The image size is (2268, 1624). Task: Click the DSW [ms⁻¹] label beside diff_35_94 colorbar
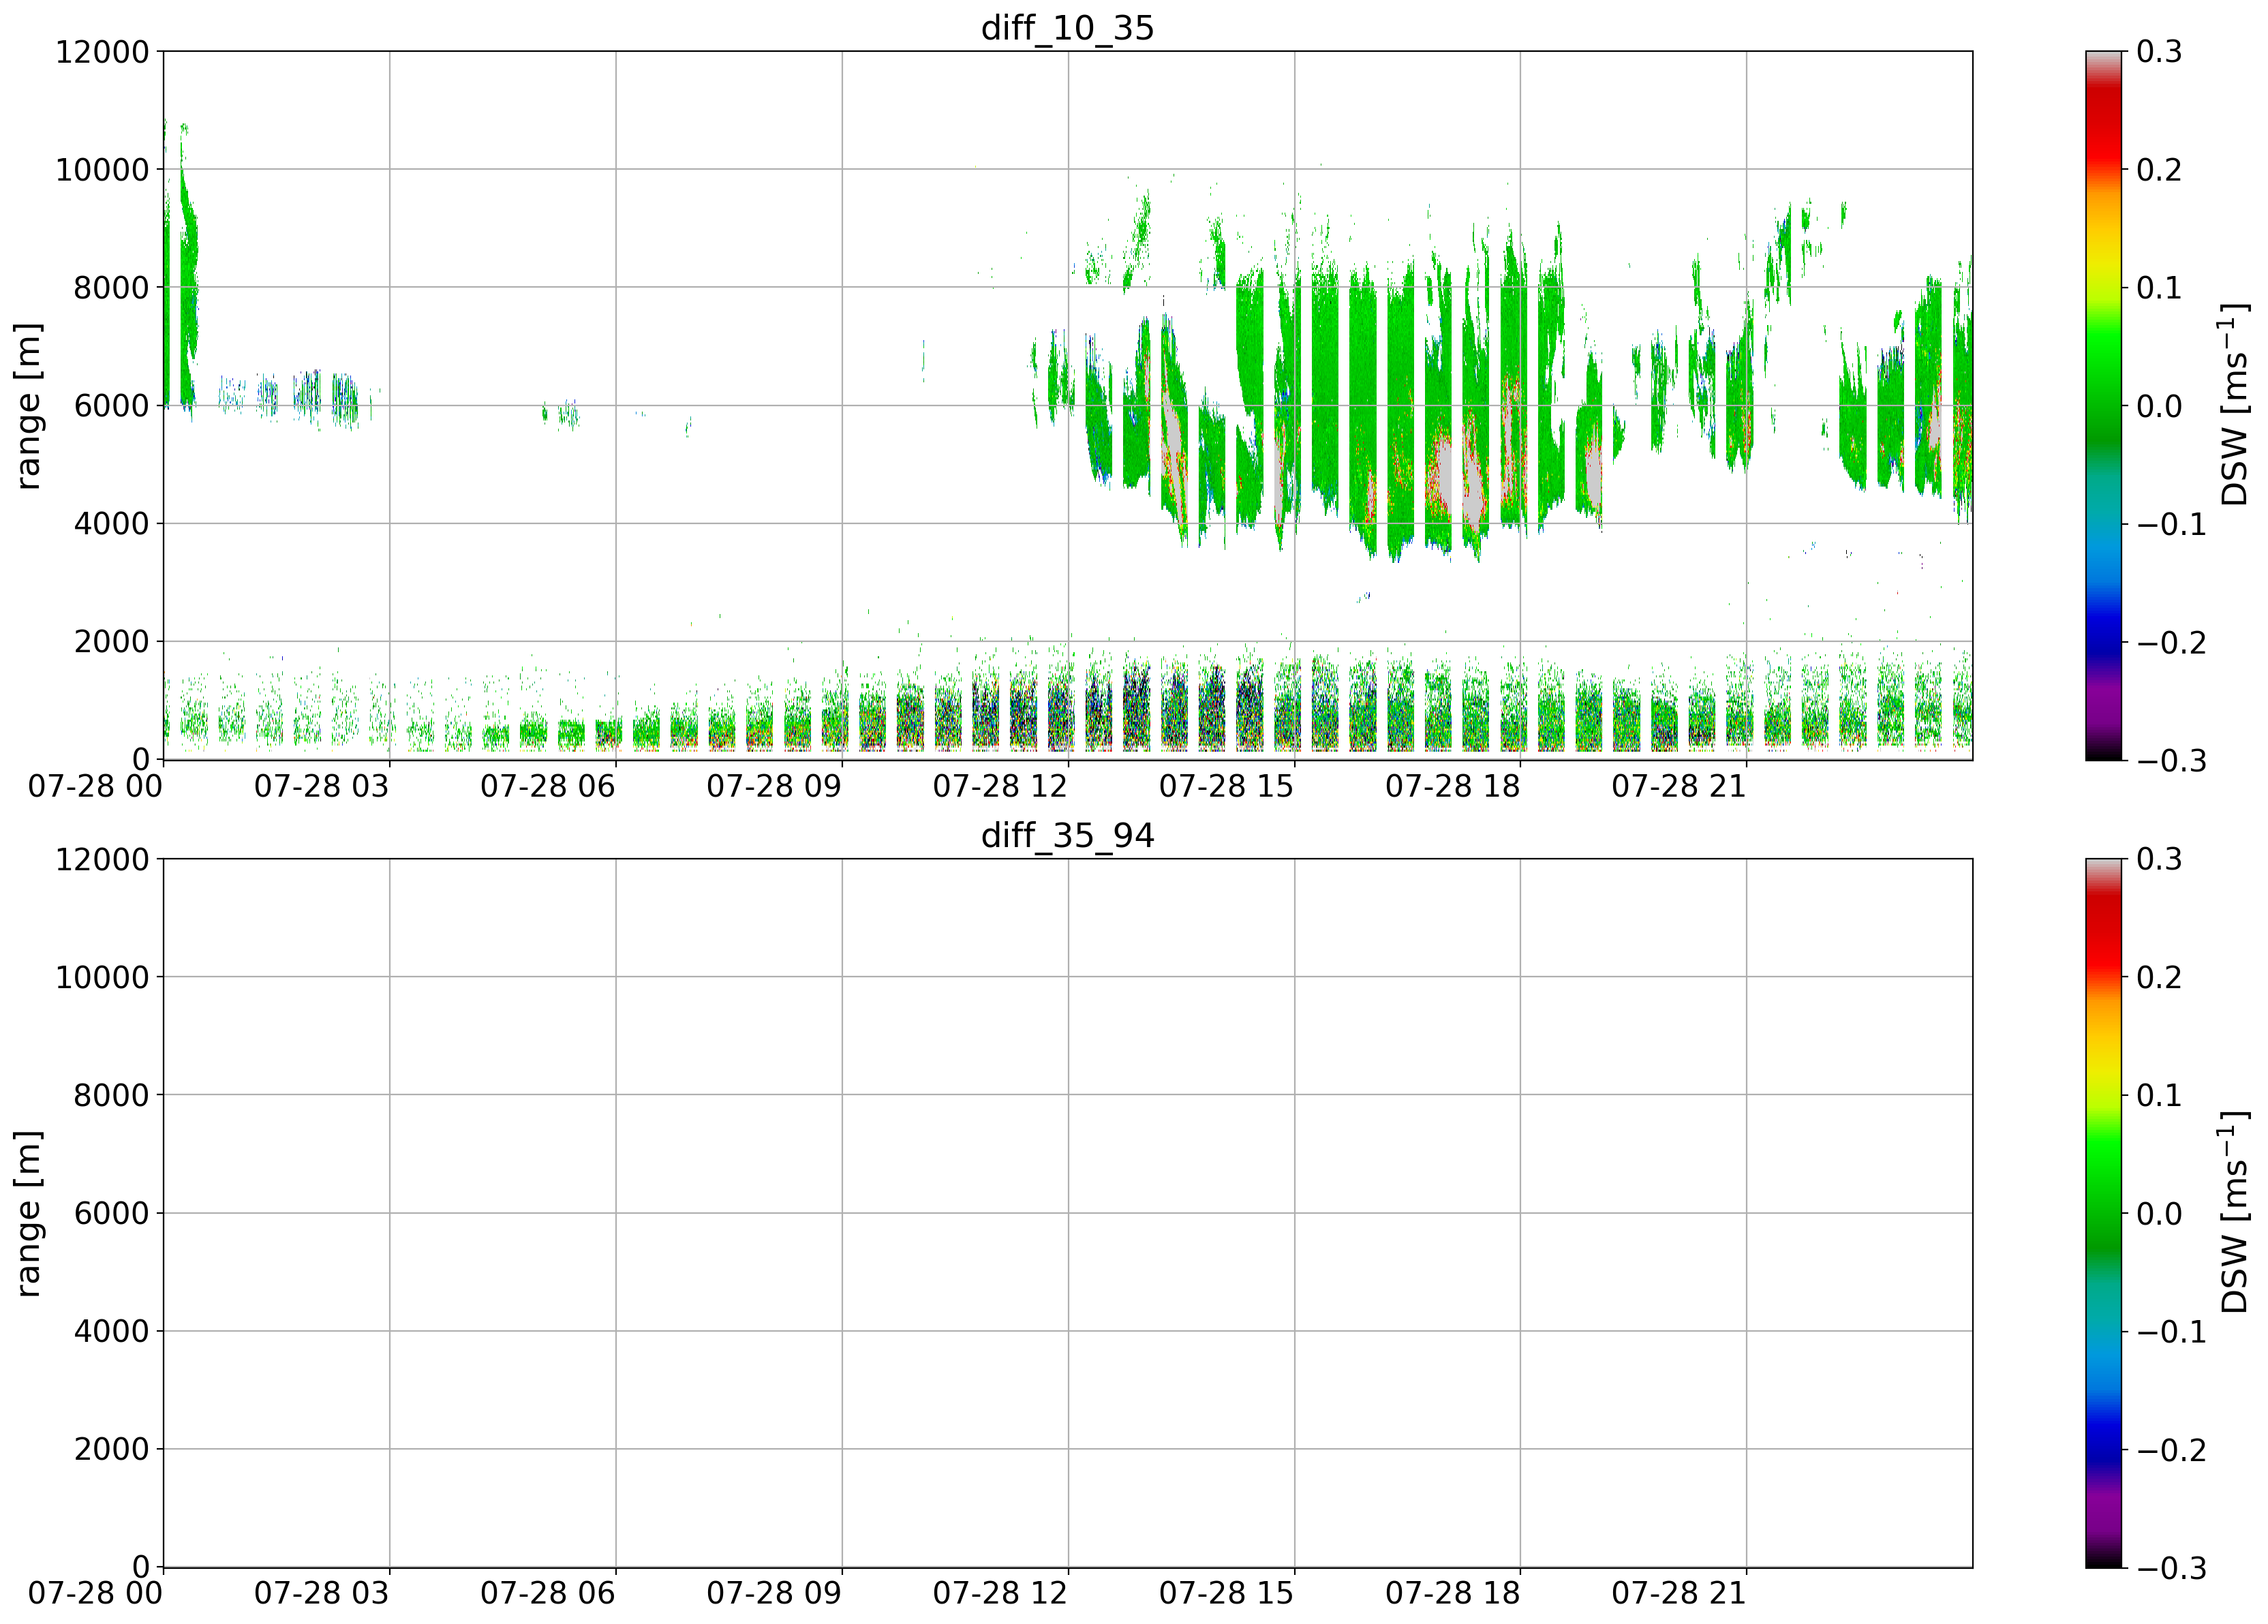coord(2234,1213)
